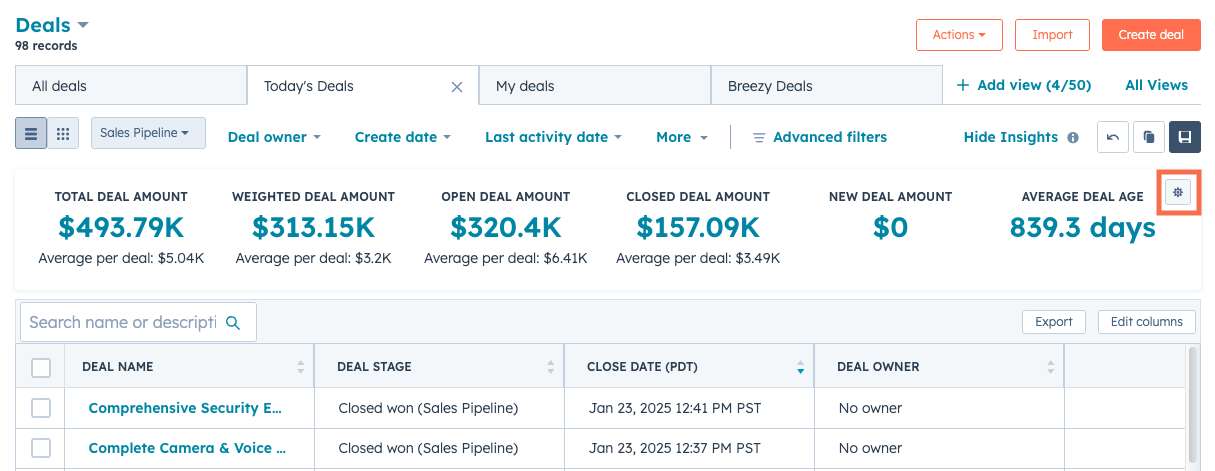This screenshot has width=1215, height=471.
Task: Click the search name or description field
Action: point(123,322)
